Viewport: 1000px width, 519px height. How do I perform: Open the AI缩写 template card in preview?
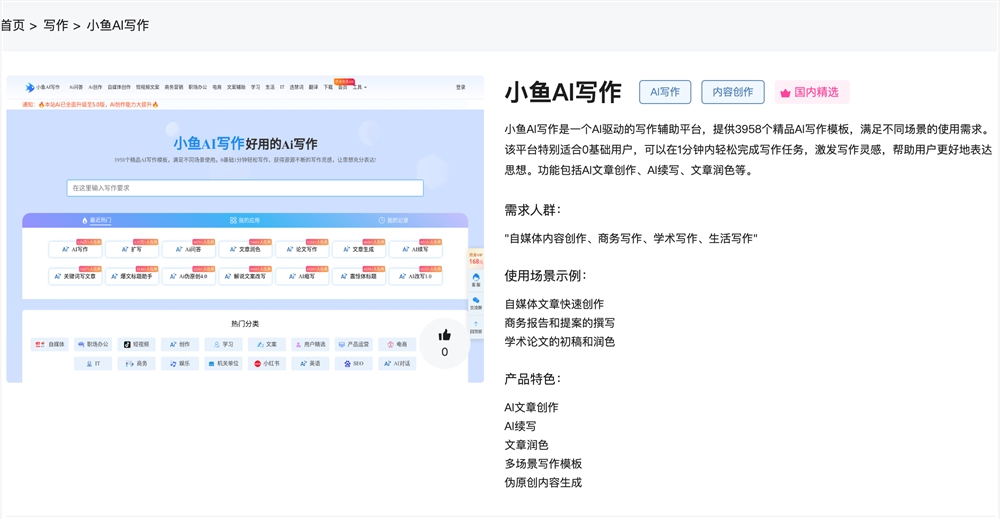pyautogui.click(x=302, y=276)
